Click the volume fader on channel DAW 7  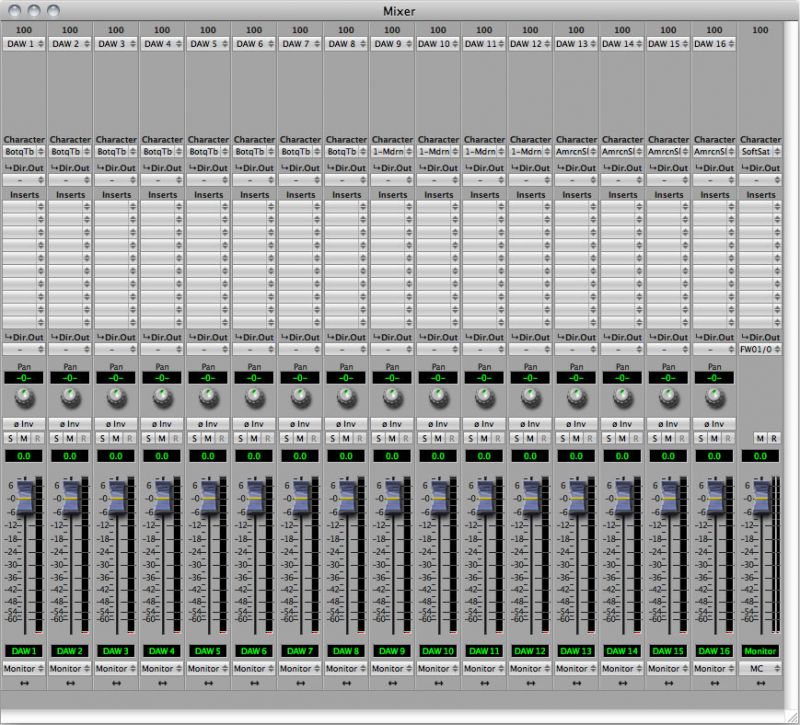coord(302,497)
